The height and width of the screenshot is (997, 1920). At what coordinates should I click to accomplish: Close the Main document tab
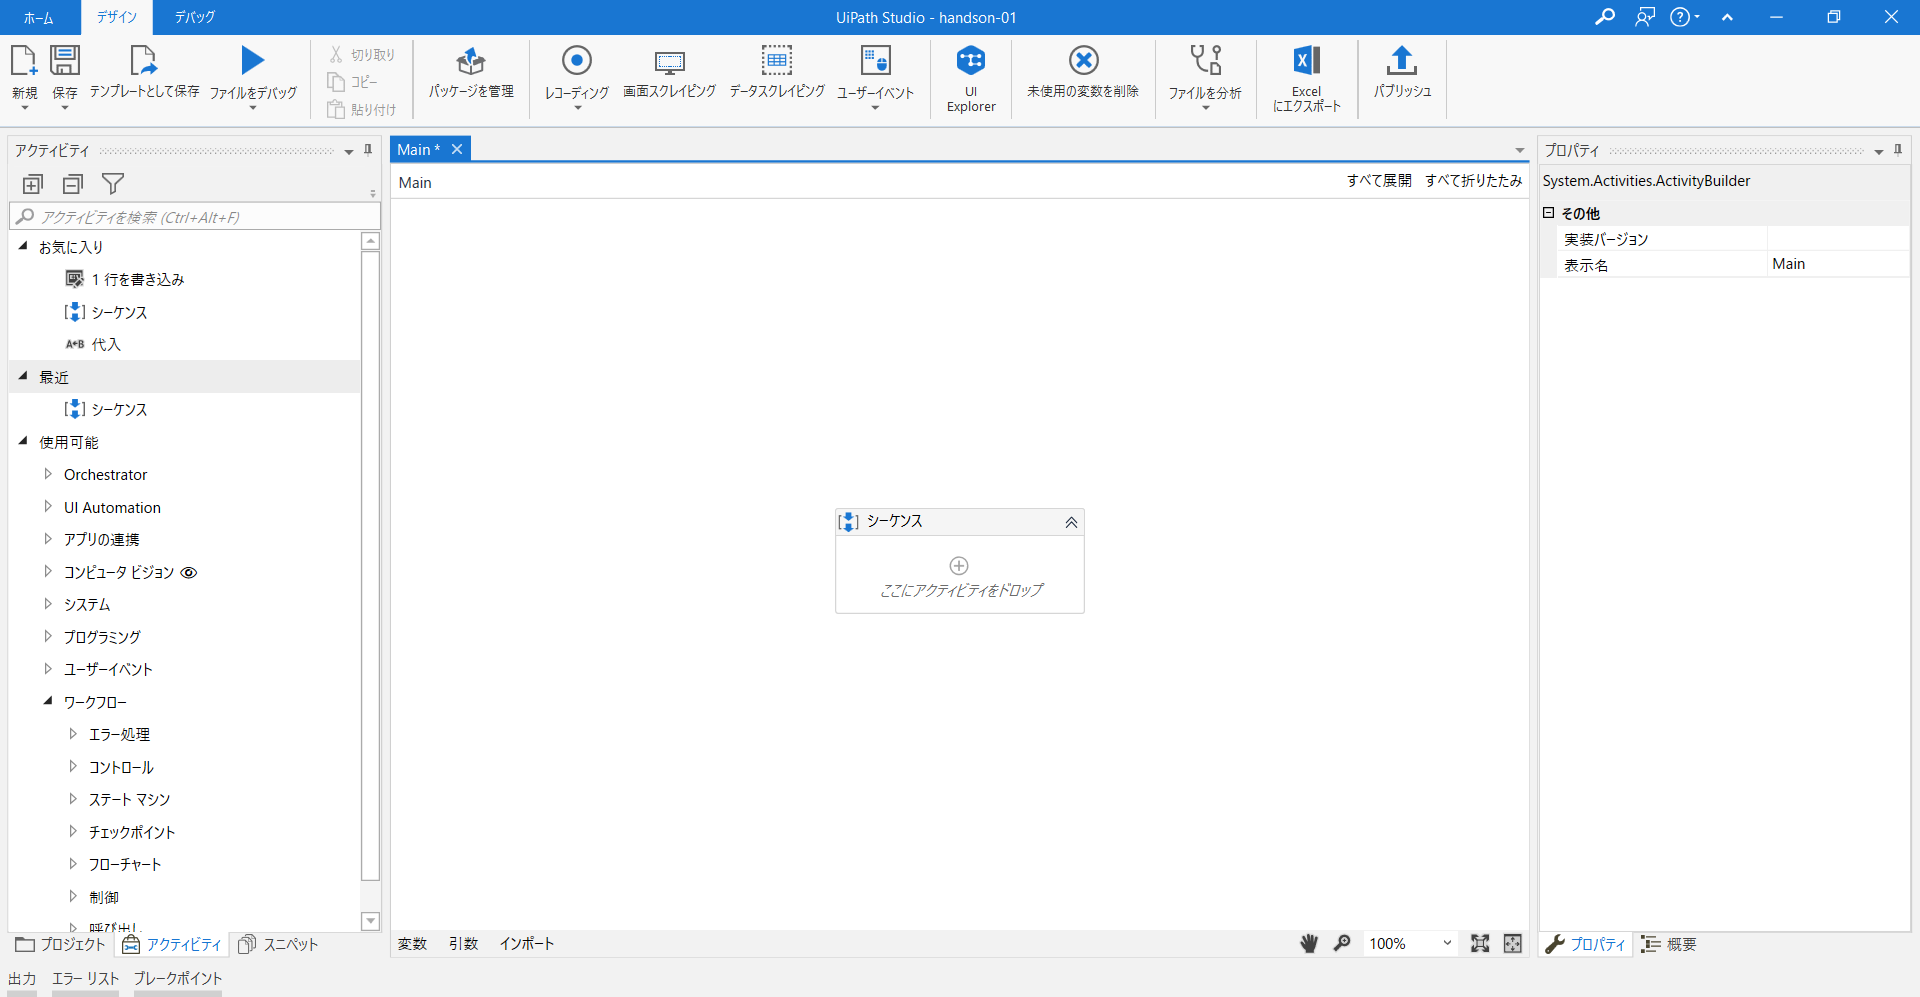457,149
